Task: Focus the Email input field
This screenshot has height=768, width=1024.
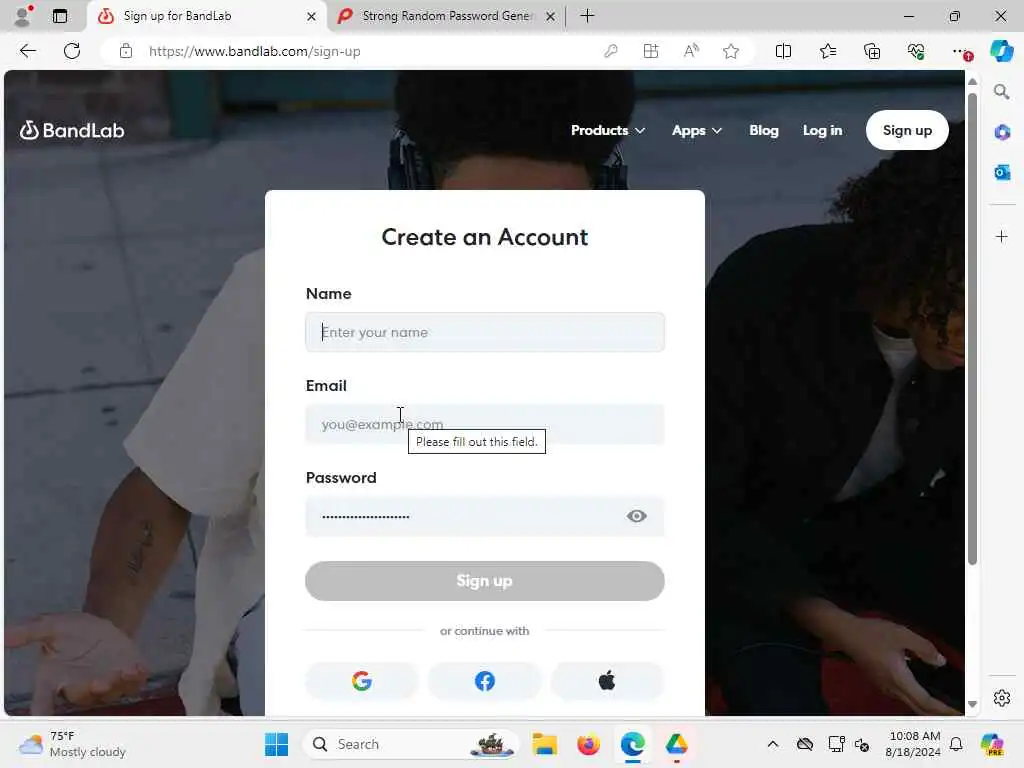Action: click(x=485, y=424)
